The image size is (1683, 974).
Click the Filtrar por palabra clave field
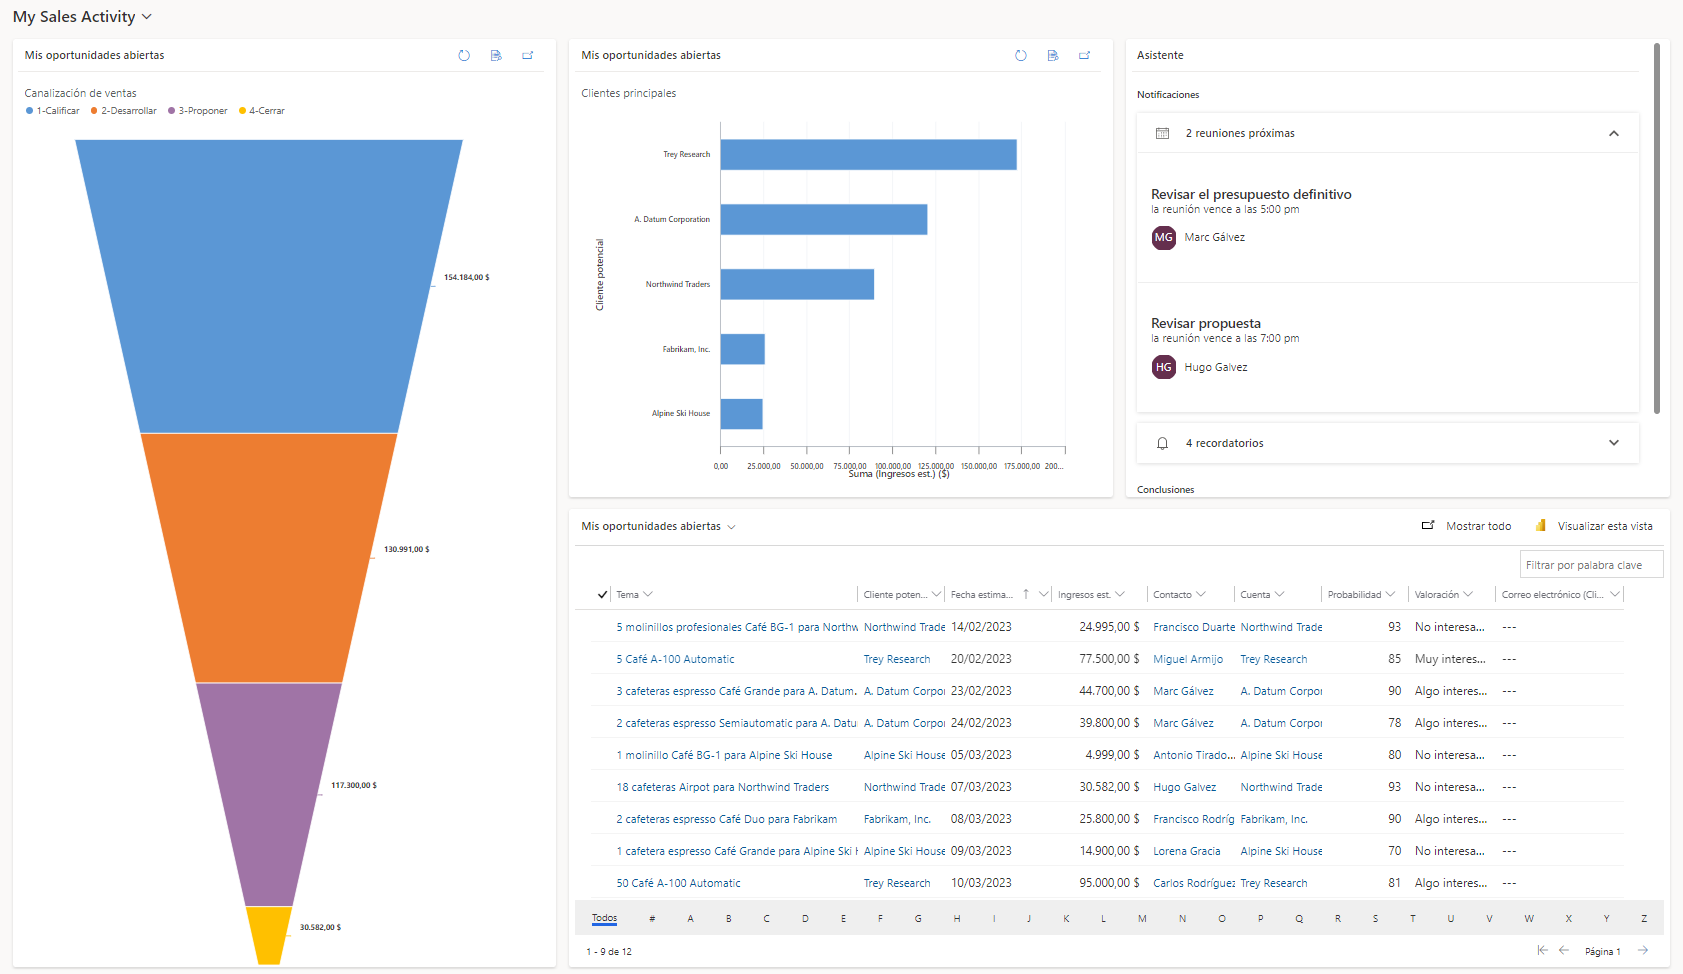pos(1591,565)
